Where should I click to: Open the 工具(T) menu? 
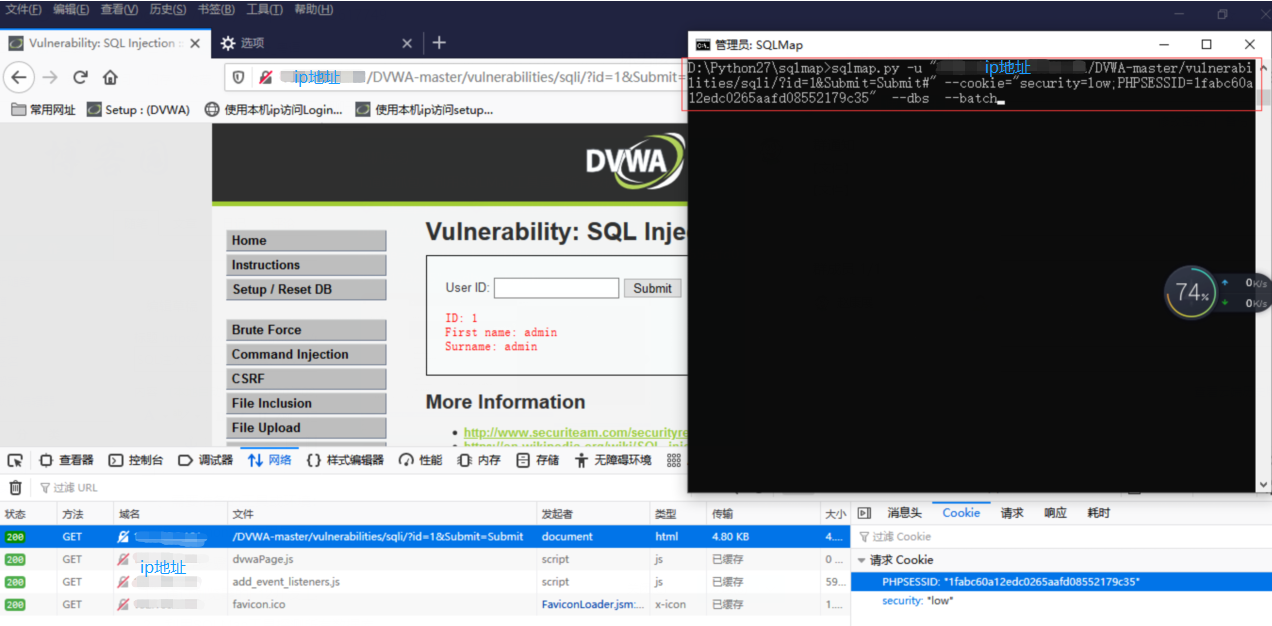click(x=264, y=9)
